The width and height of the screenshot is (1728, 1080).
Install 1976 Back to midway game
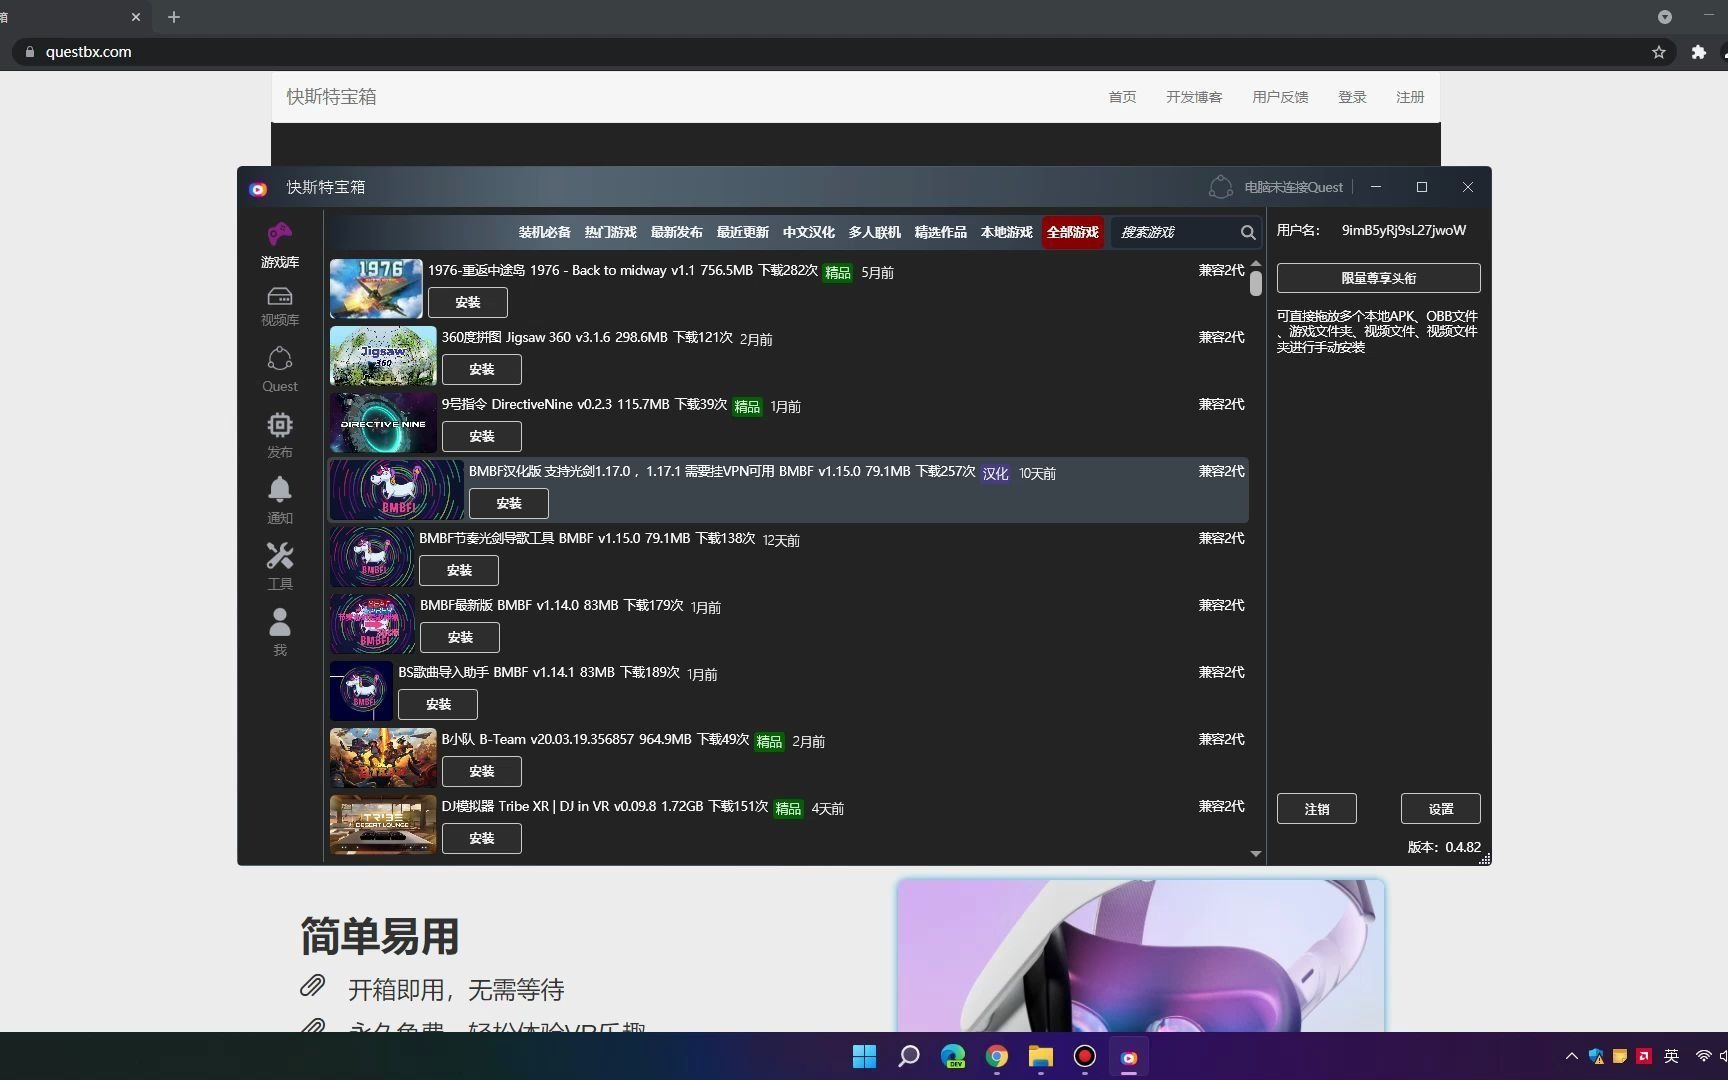468,302
